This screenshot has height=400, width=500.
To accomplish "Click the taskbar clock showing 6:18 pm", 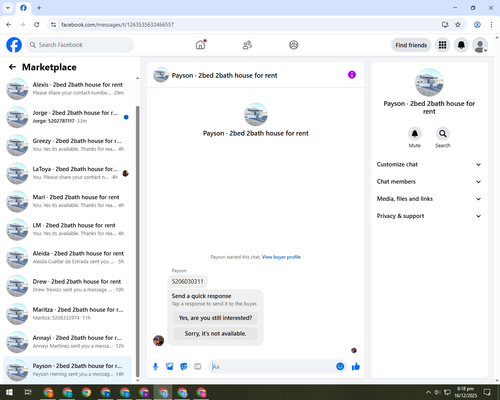I will coord(465,392).
